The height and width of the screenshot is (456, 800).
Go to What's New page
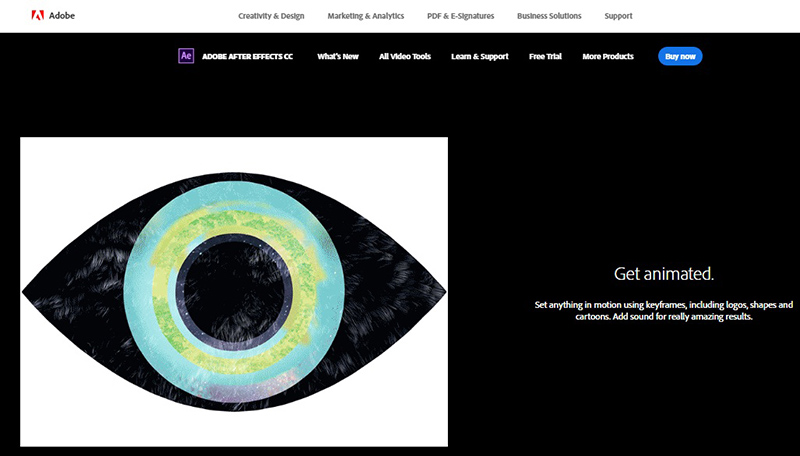[x=338, y=57]
